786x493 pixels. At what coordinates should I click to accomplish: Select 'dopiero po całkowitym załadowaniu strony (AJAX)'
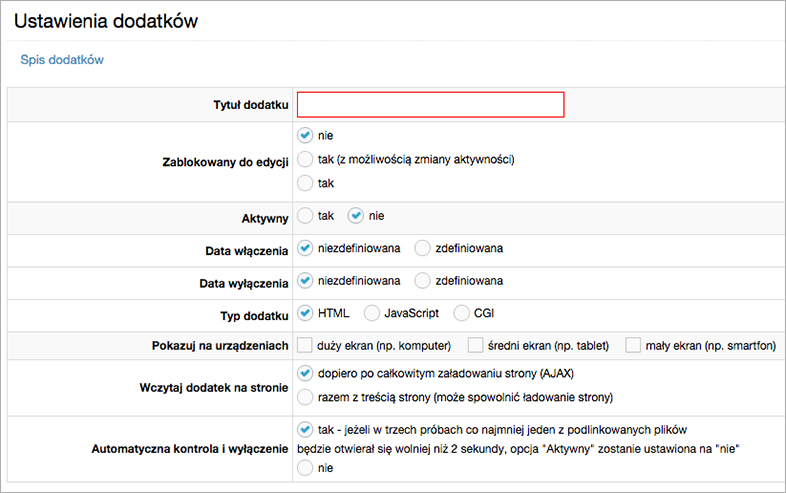pos(306,373)
